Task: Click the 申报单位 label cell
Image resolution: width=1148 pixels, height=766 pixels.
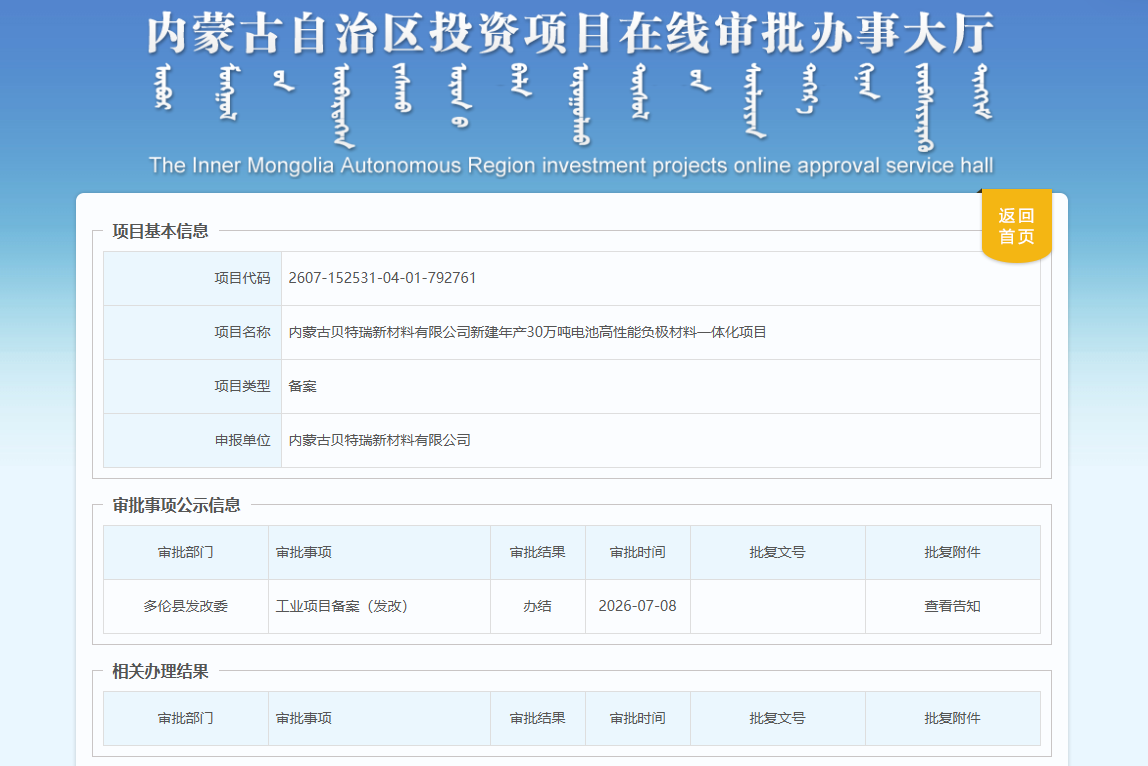Action: coord(193,441)
